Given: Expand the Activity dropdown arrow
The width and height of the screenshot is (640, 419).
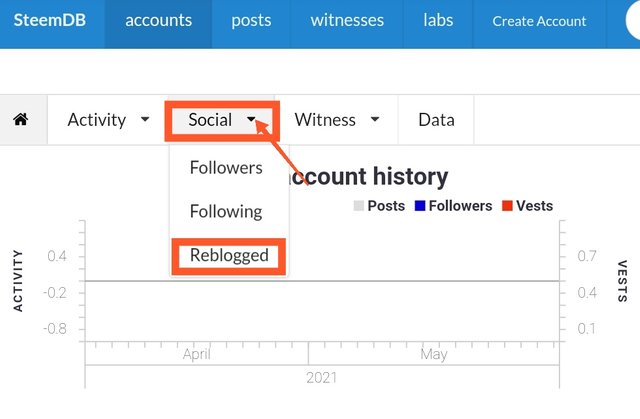Looking at the screenshot, I should pyautogui.click(x=146, y=120).
